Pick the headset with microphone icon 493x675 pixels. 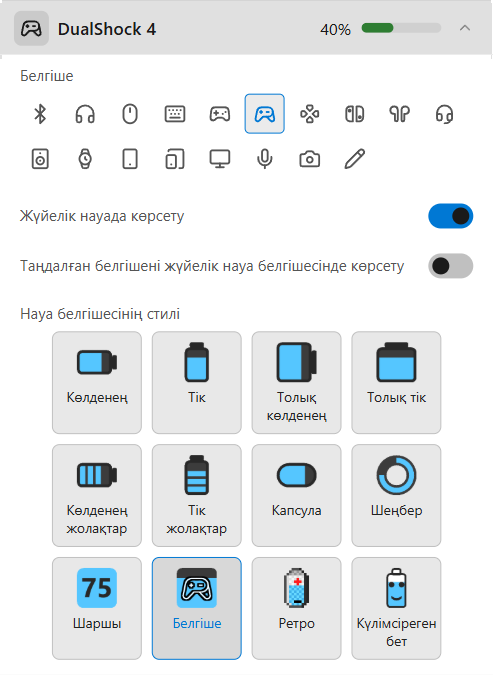444,114
